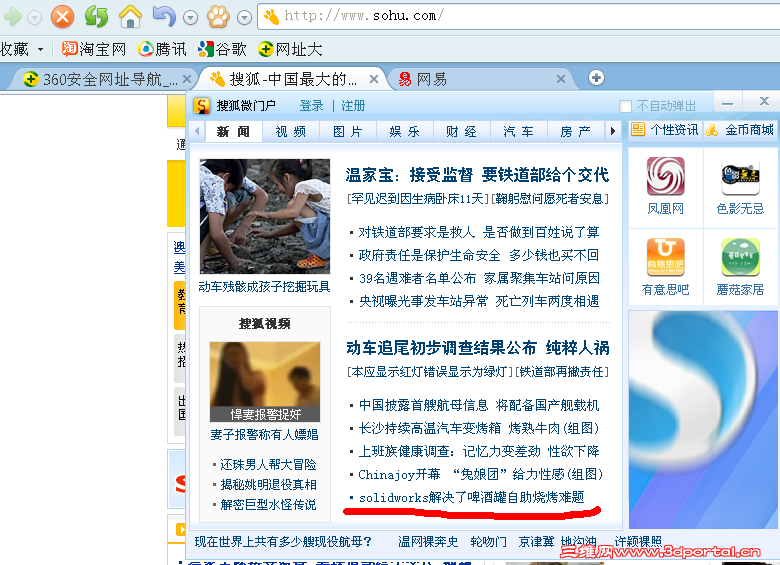Open the children digging photo thumbnail
The width and height of the screenshot is (780, 565).
265,216
